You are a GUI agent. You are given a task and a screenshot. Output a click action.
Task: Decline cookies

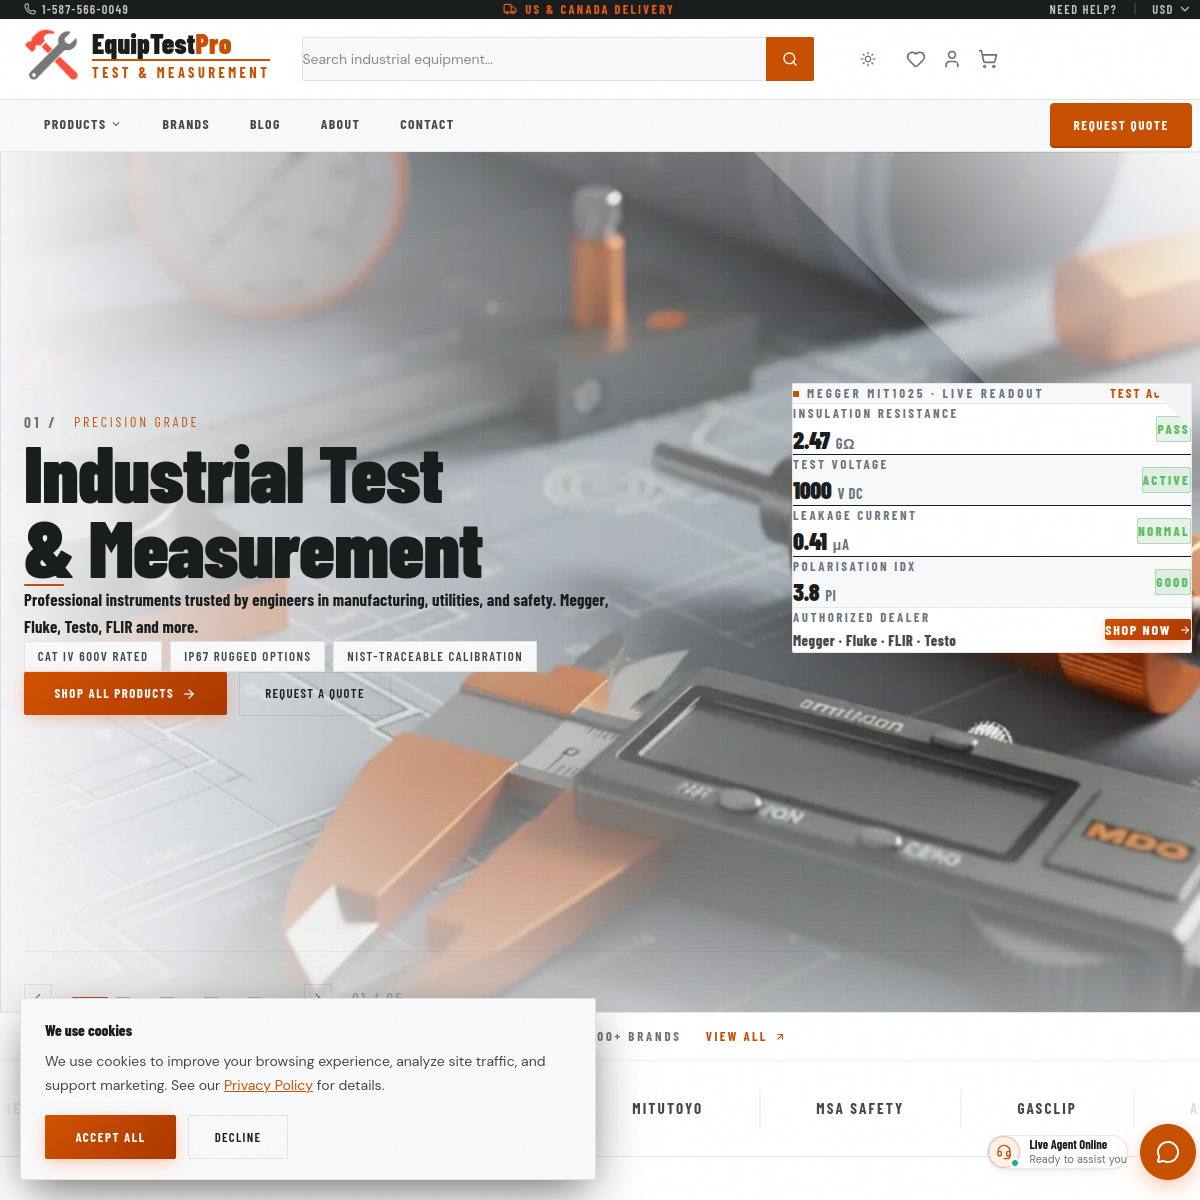(x=237, y=1137)
